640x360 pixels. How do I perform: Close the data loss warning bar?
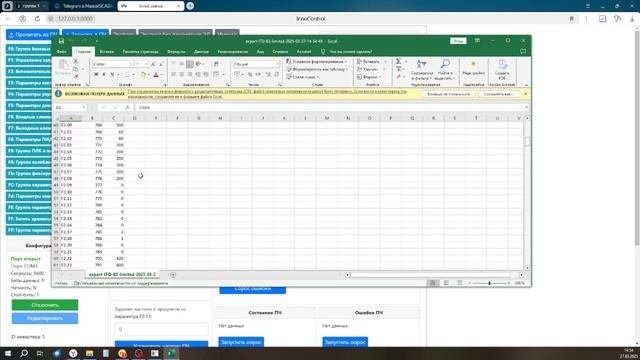point(525,94)
